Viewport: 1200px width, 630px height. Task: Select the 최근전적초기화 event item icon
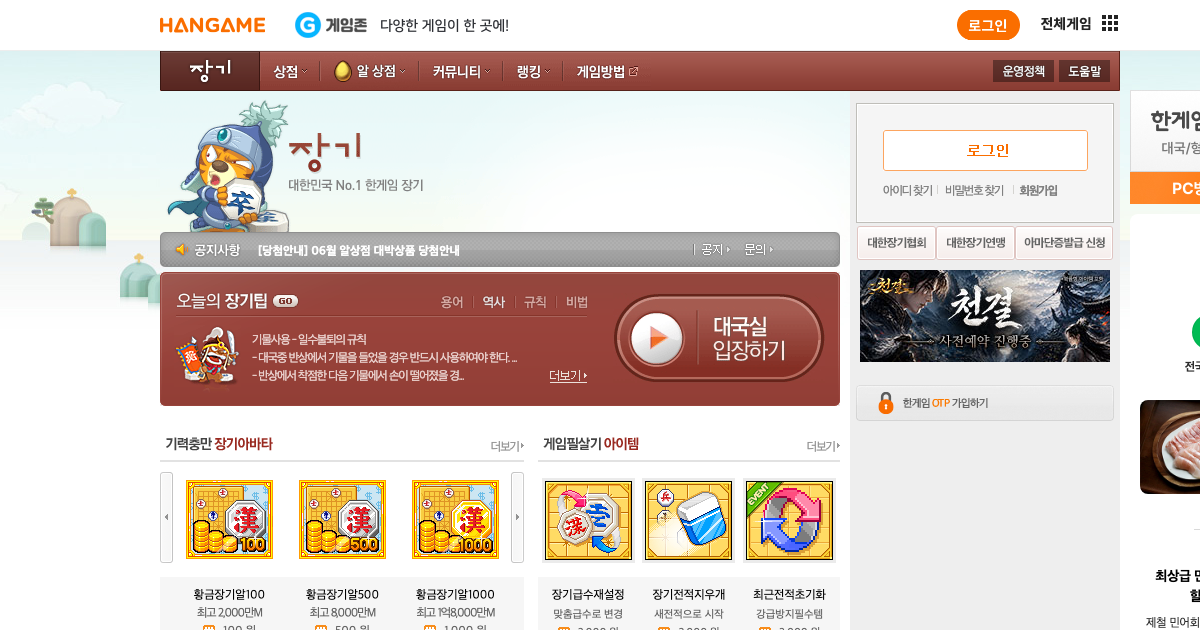click(789, 520)
